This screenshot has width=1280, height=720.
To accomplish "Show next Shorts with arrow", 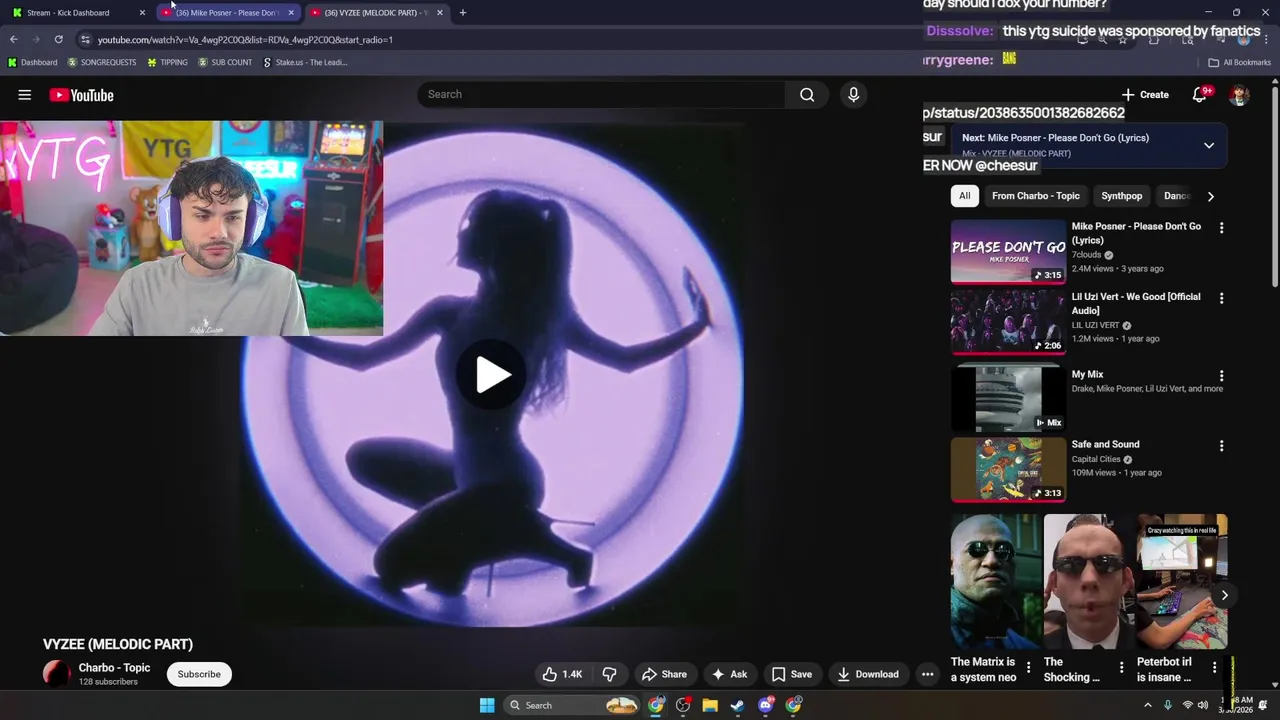I will click(x=1224, y=595).
